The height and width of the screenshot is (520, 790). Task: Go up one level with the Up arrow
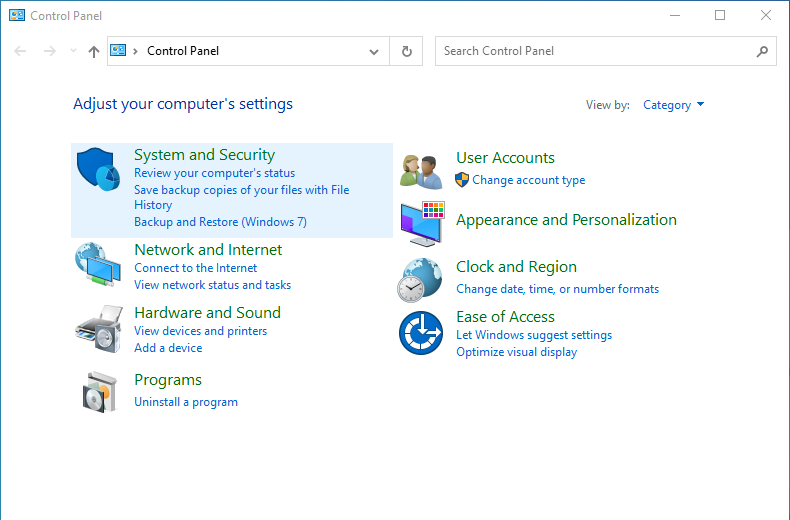94,51
